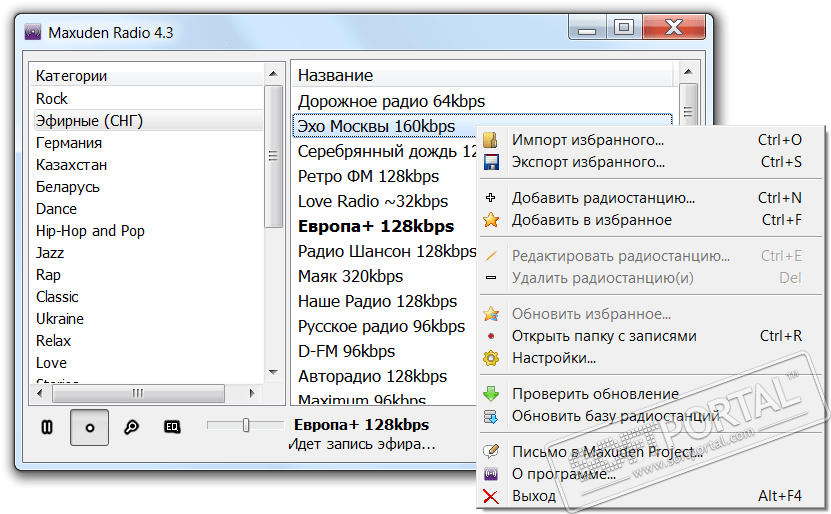The image size is (831, 514).
Task: Click the purple About program icon
Action: click(x=491, y=474)
